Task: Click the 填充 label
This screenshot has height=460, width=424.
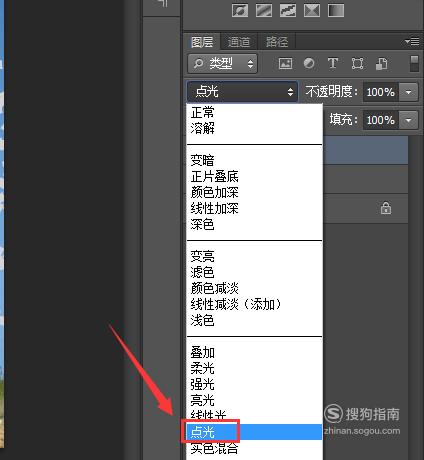Action: click(x=343, y=119)
